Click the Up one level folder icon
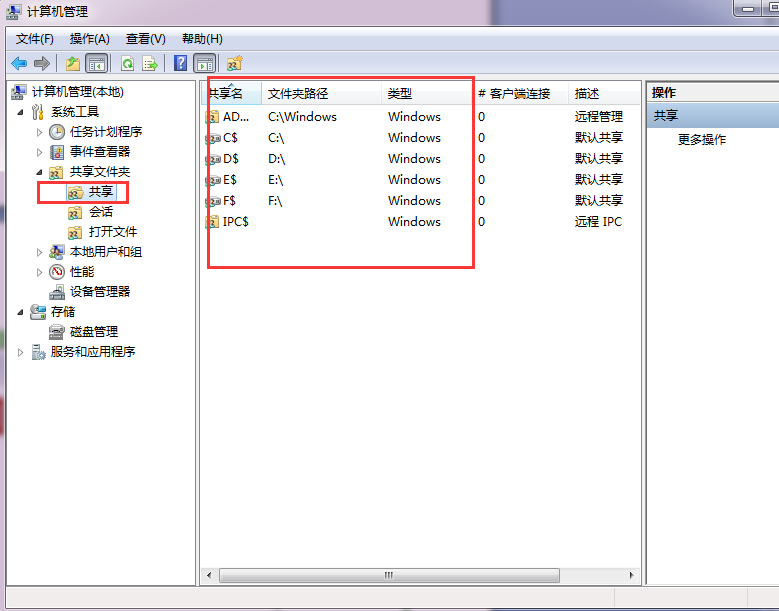This screenshot has height=611, width=779. tap(73, 64)
